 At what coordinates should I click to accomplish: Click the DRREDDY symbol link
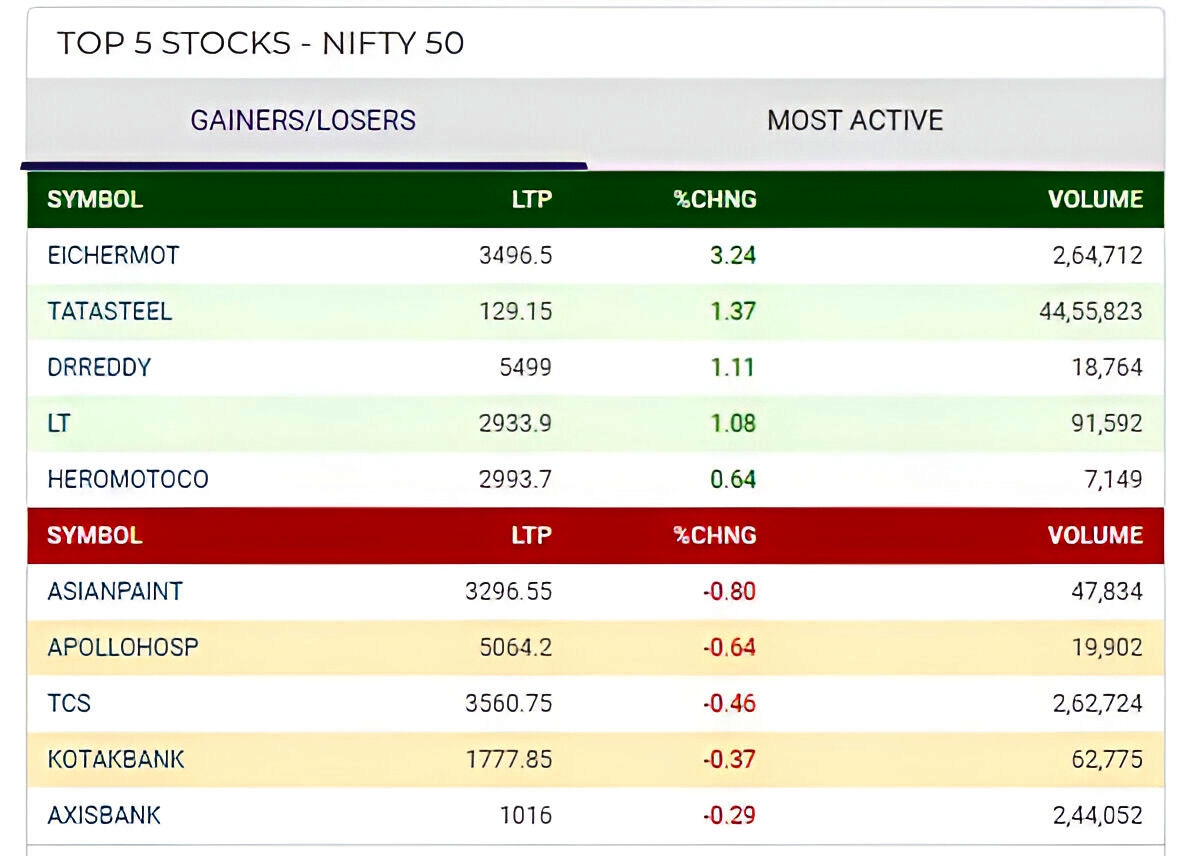[99, 367]
